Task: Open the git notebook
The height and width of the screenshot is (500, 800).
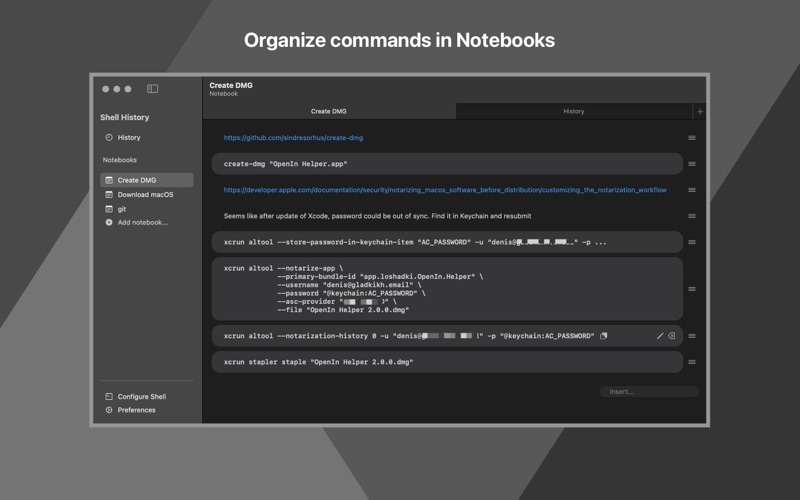Action: pos(121,209)
